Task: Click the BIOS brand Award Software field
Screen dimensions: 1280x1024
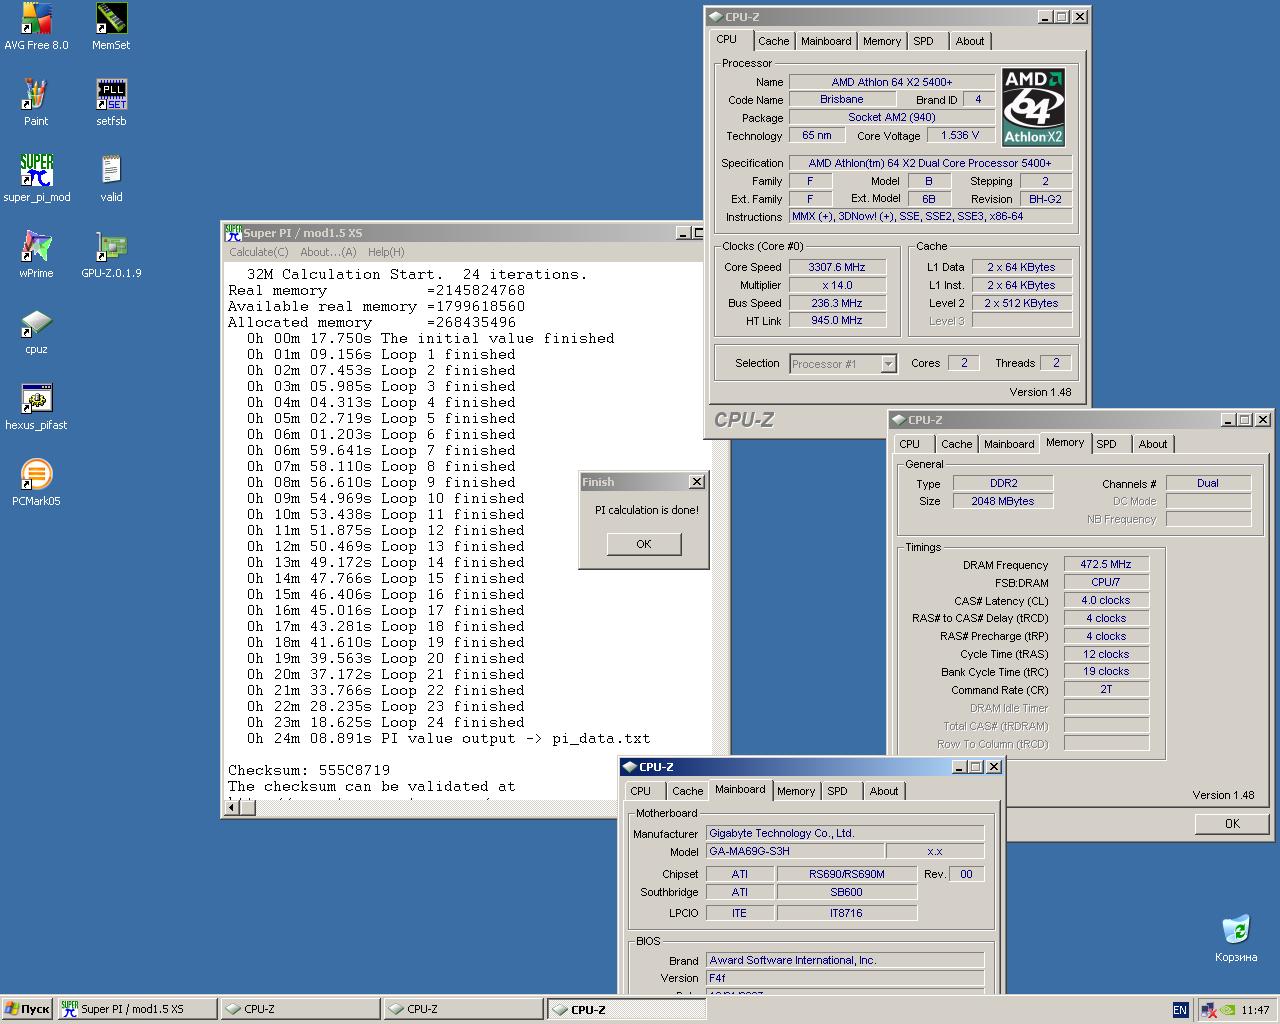Action: 845,960
